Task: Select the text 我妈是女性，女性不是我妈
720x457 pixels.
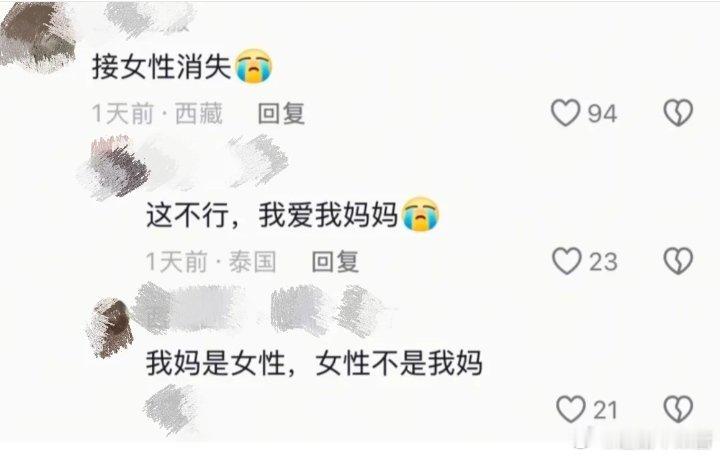Action: click(314, 363)
